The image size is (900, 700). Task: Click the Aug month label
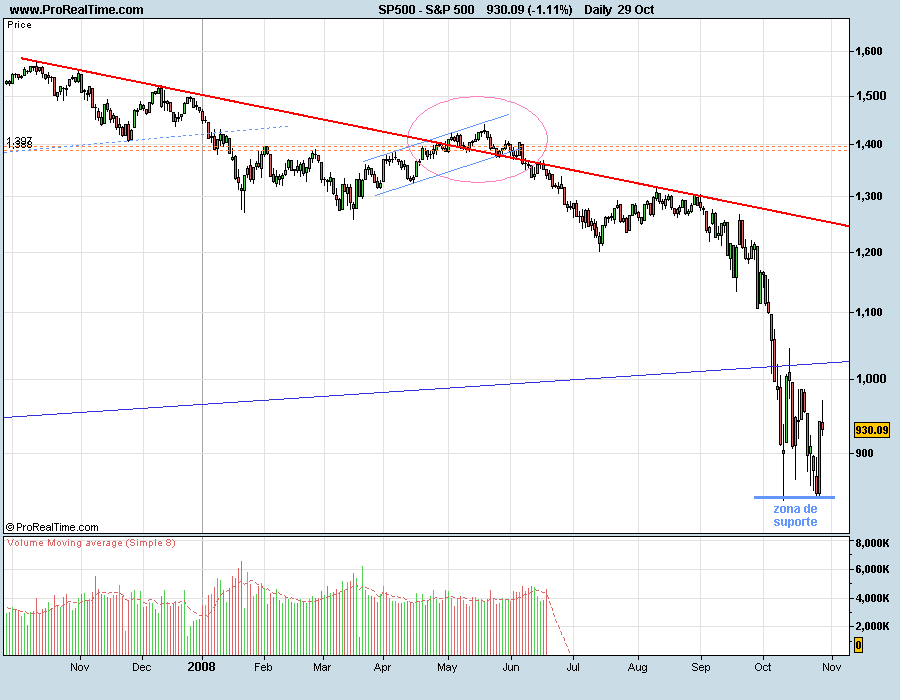(x=637, y=667)
